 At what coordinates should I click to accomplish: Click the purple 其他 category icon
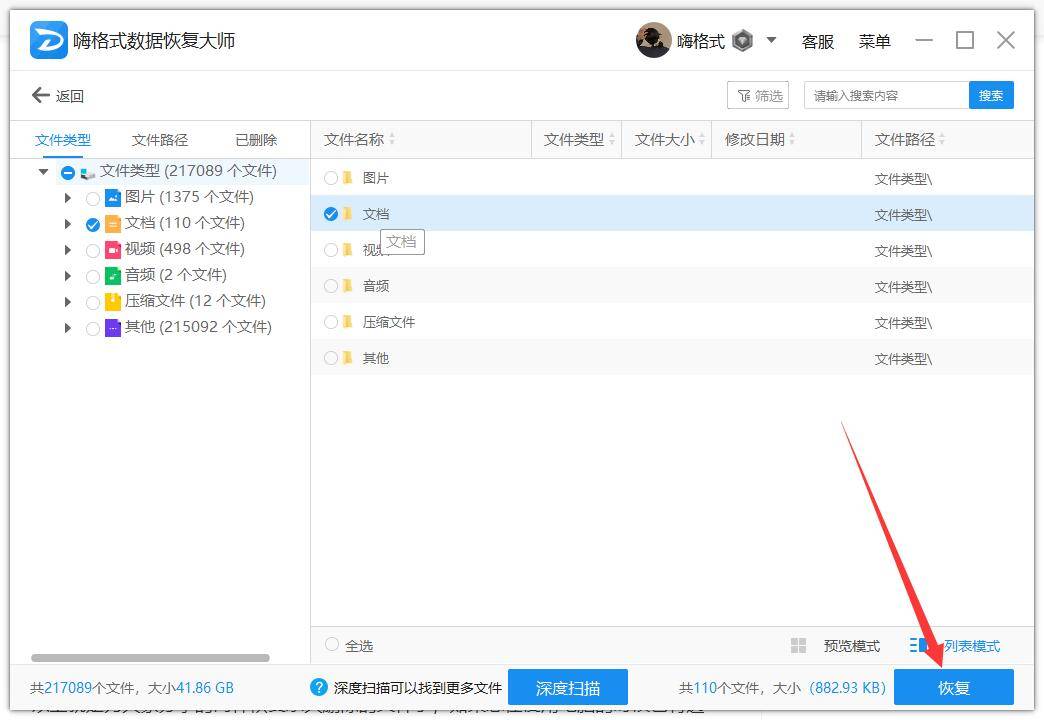[113, 328]
